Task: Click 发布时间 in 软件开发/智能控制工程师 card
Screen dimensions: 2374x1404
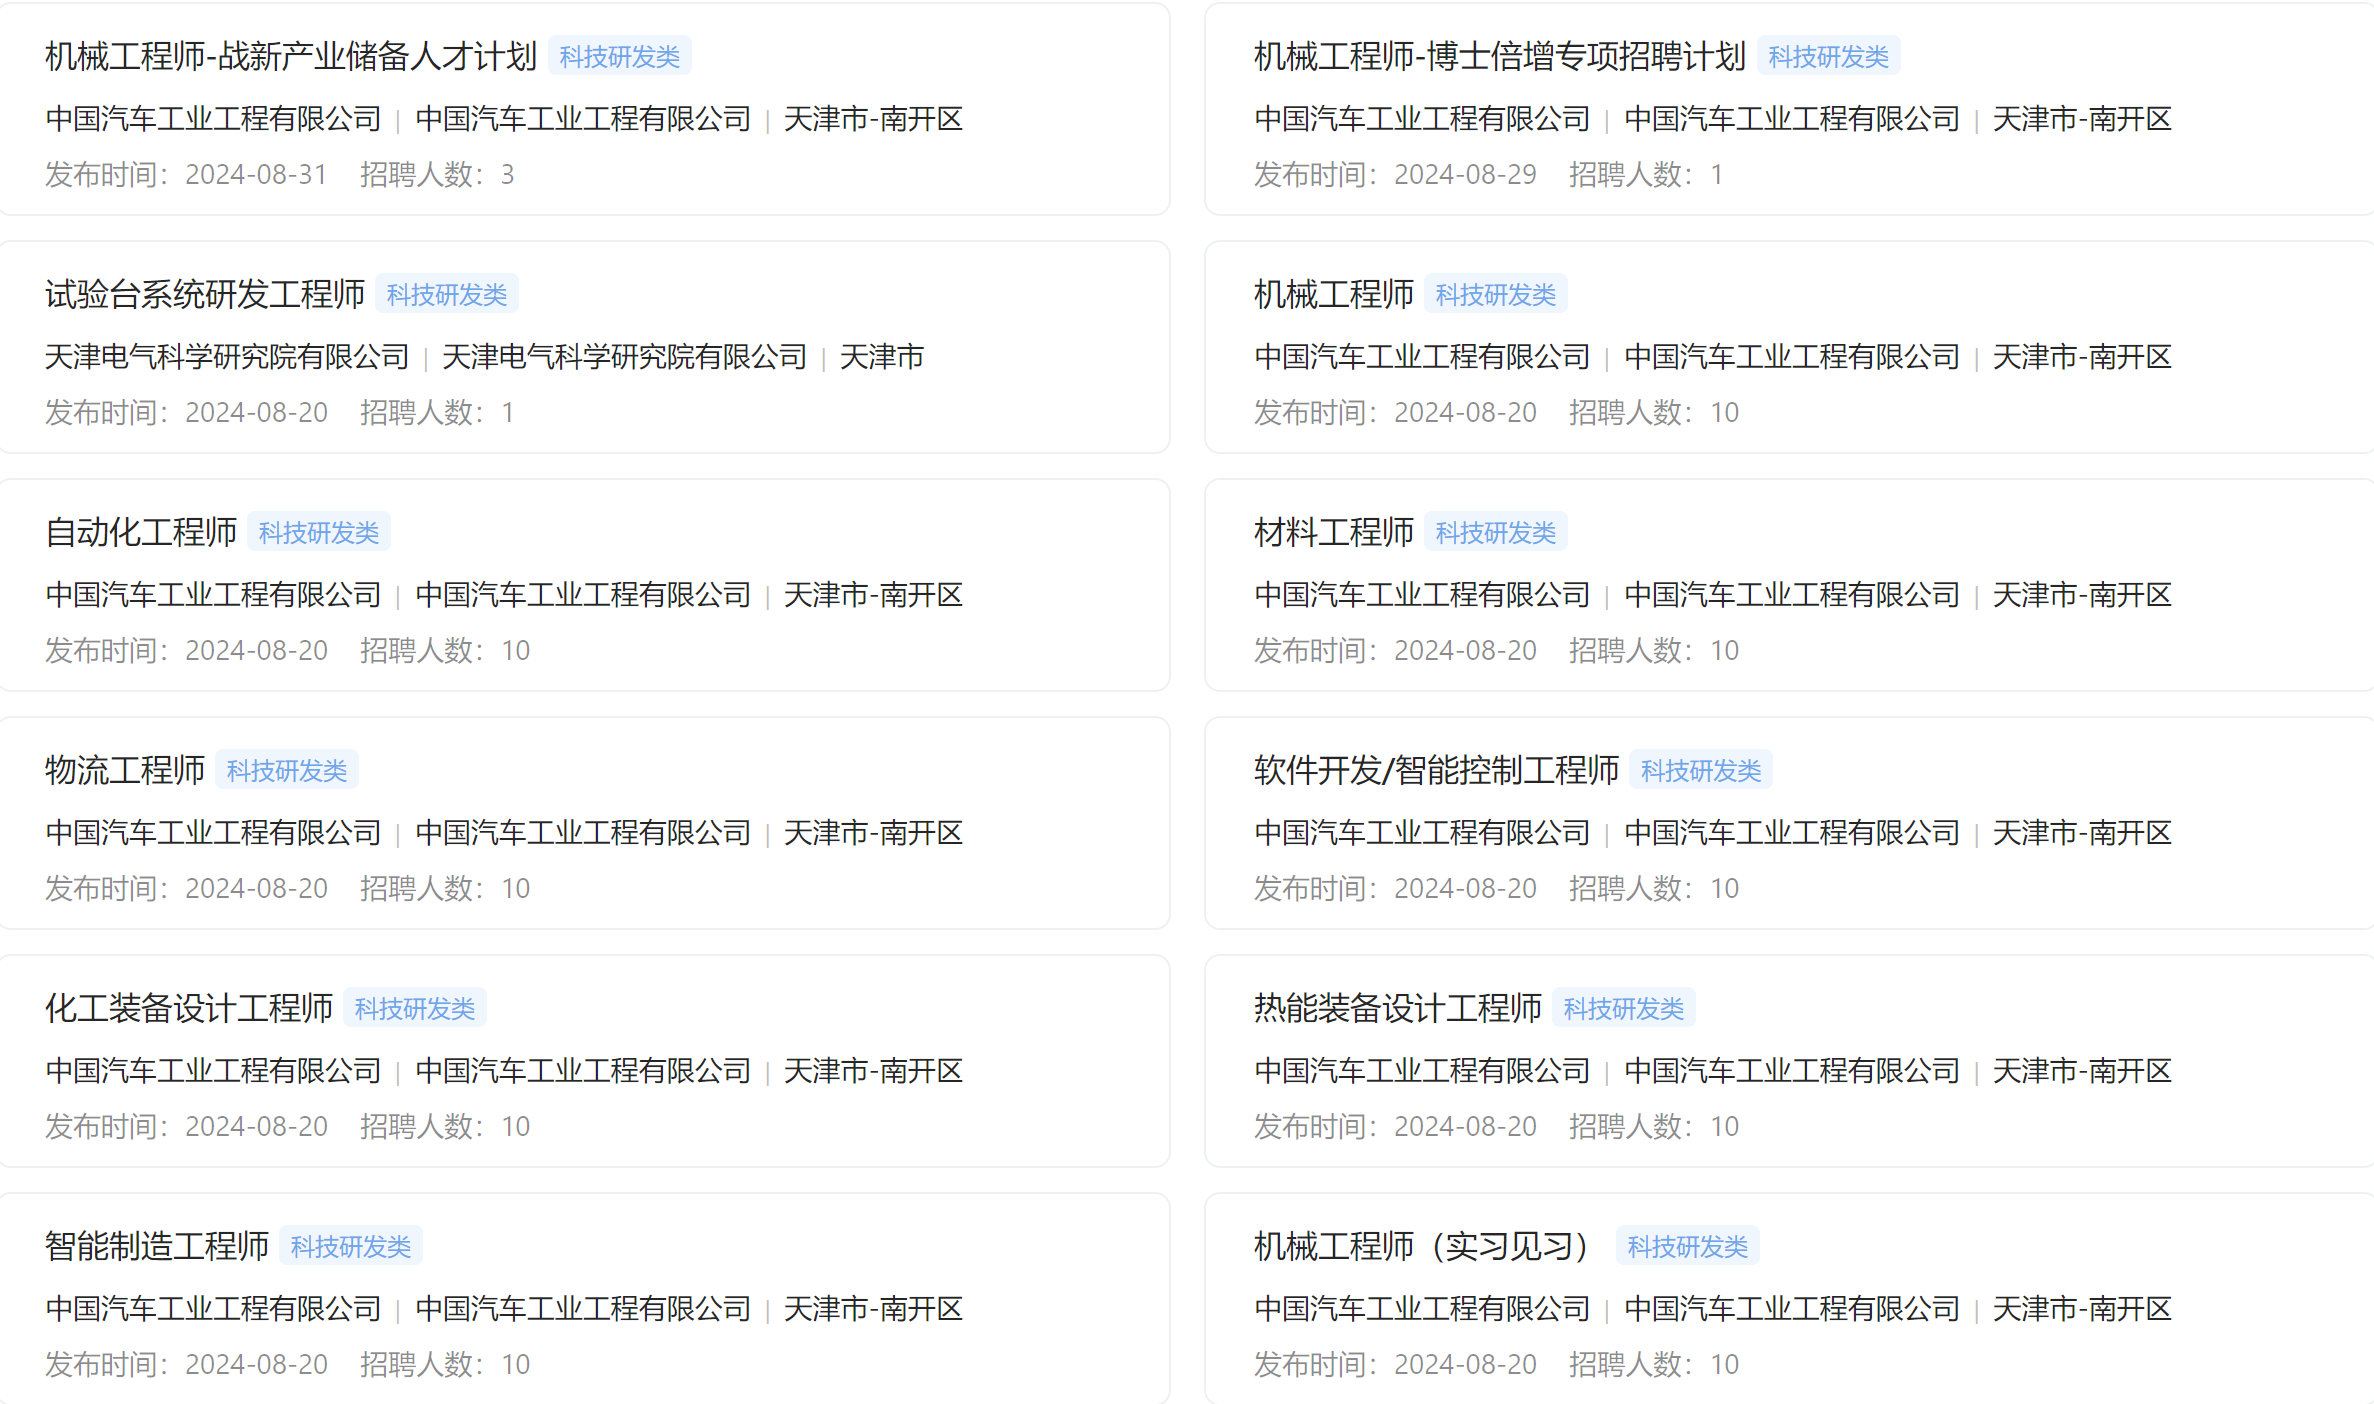Action: tap(1395, 889)
